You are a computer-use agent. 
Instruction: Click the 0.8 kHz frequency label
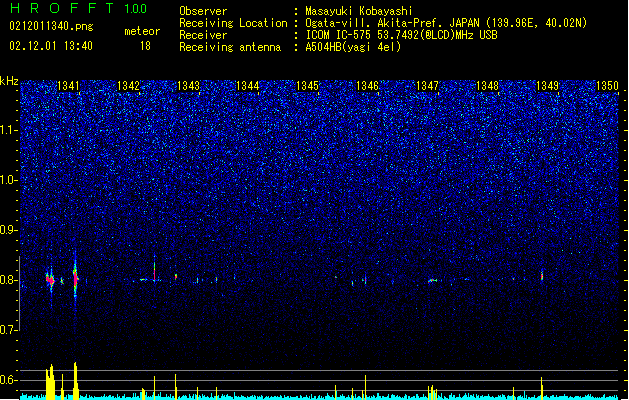coord(8,280)
